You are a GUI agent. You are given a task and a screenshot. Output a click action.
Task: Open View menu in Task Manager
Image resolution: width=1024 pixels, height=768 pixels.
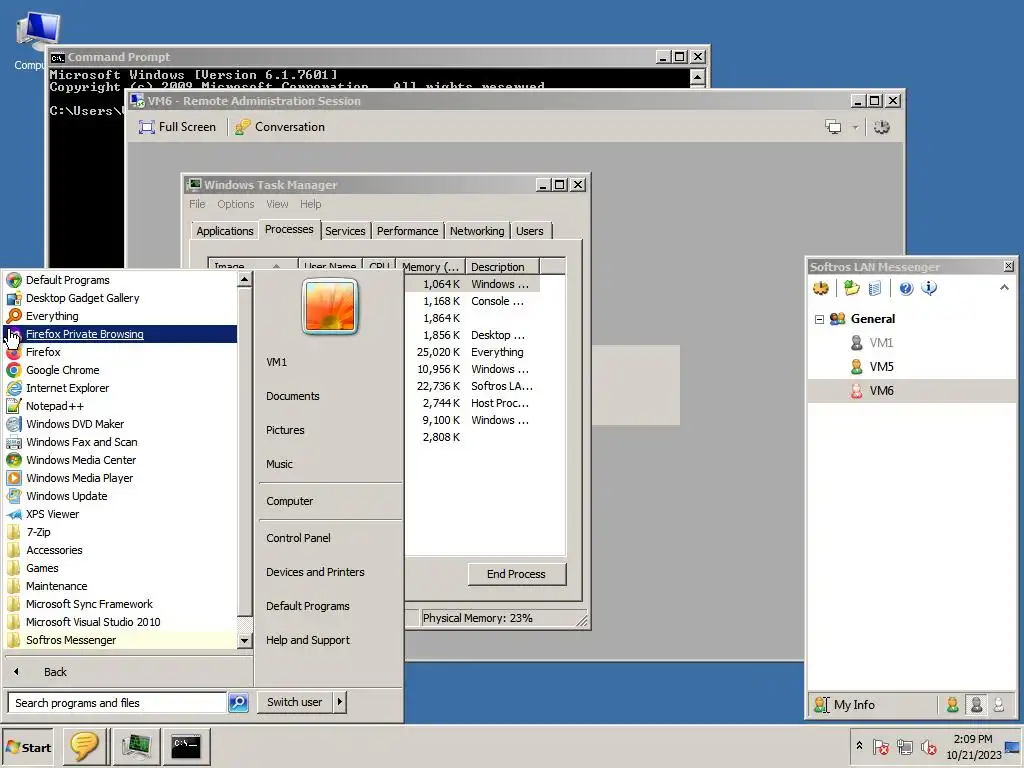pyautogui.click(x=277, y=204)
